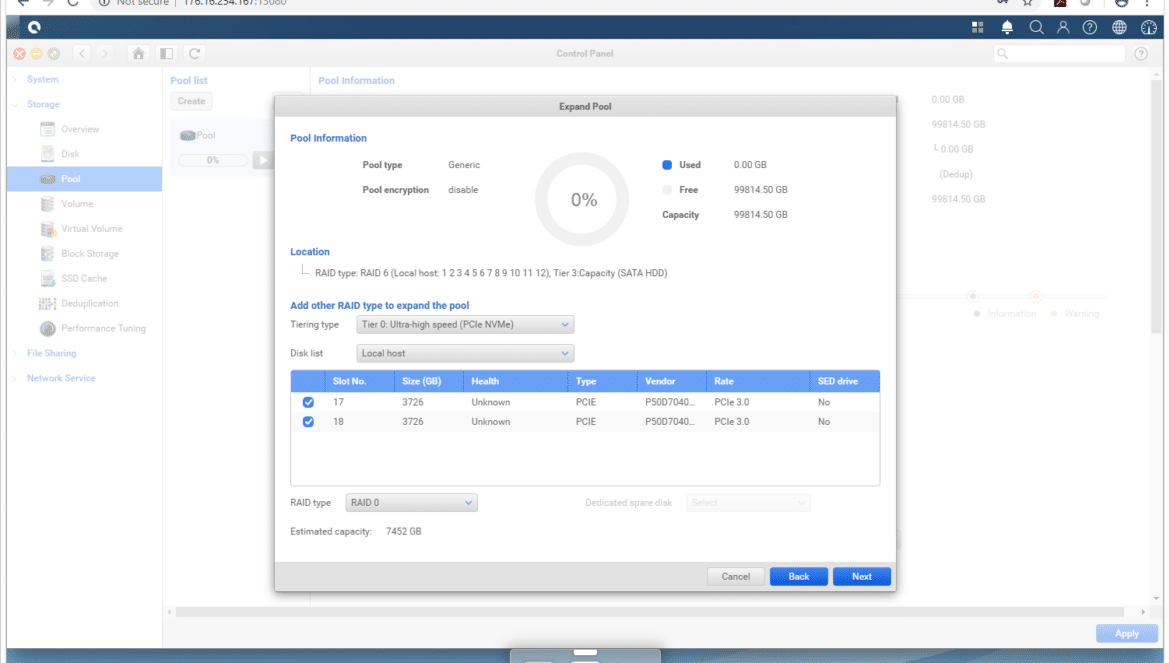
Task: Sort by Health column header
Action: click(x=516, y=381)
